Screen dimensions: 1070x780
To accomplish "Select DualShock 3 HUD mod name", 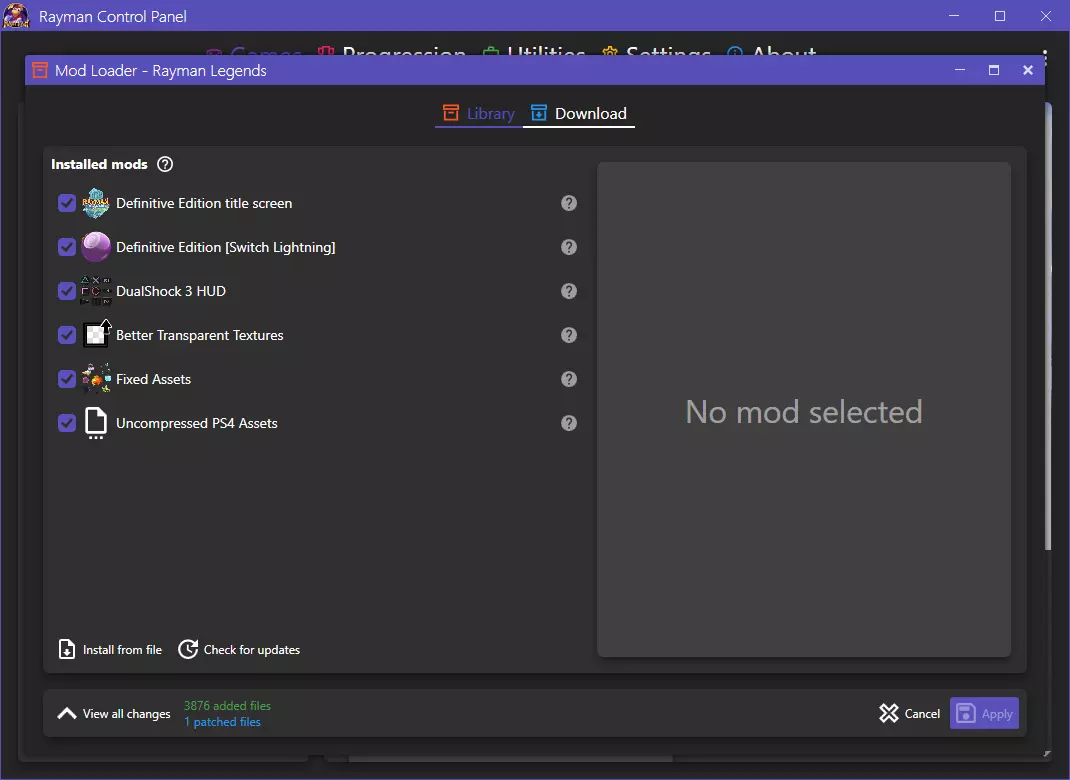I will (171, 291).
